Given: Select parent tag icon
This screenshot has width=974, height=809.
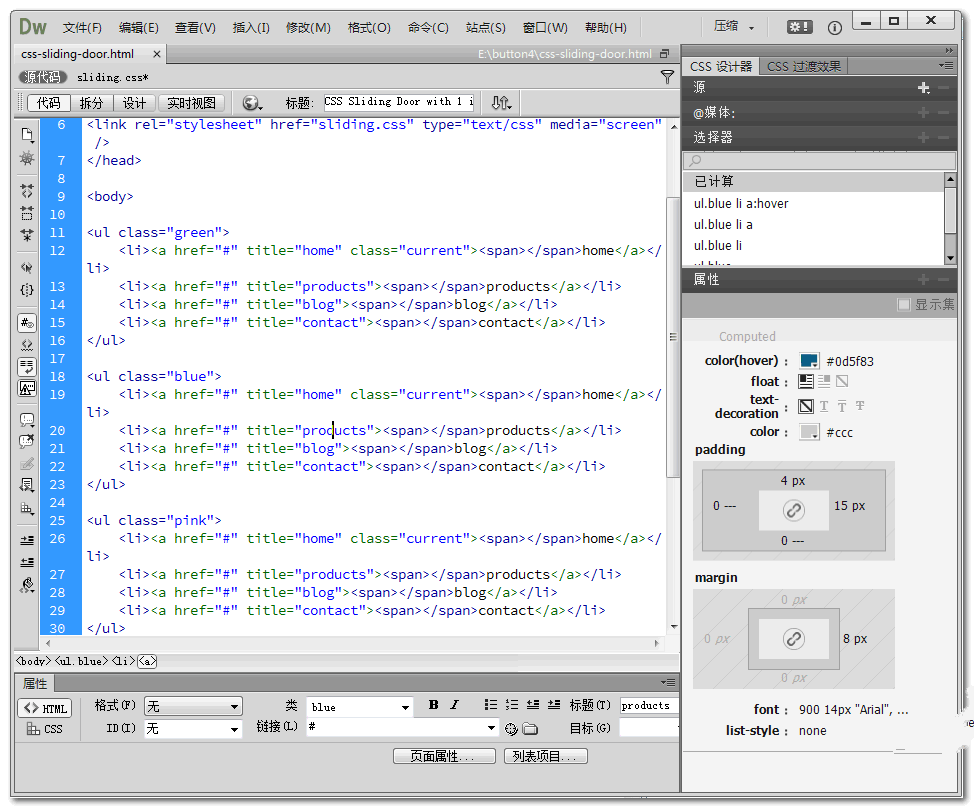Looking at the screenshot, I should coord(27,268).
